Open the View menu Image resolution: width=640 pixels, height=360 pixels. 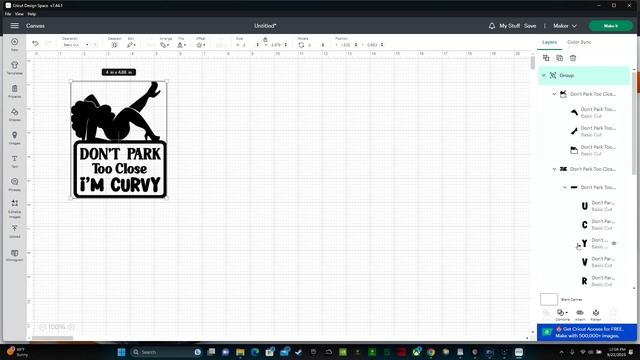pyautogui.click(x=19, y=14)
